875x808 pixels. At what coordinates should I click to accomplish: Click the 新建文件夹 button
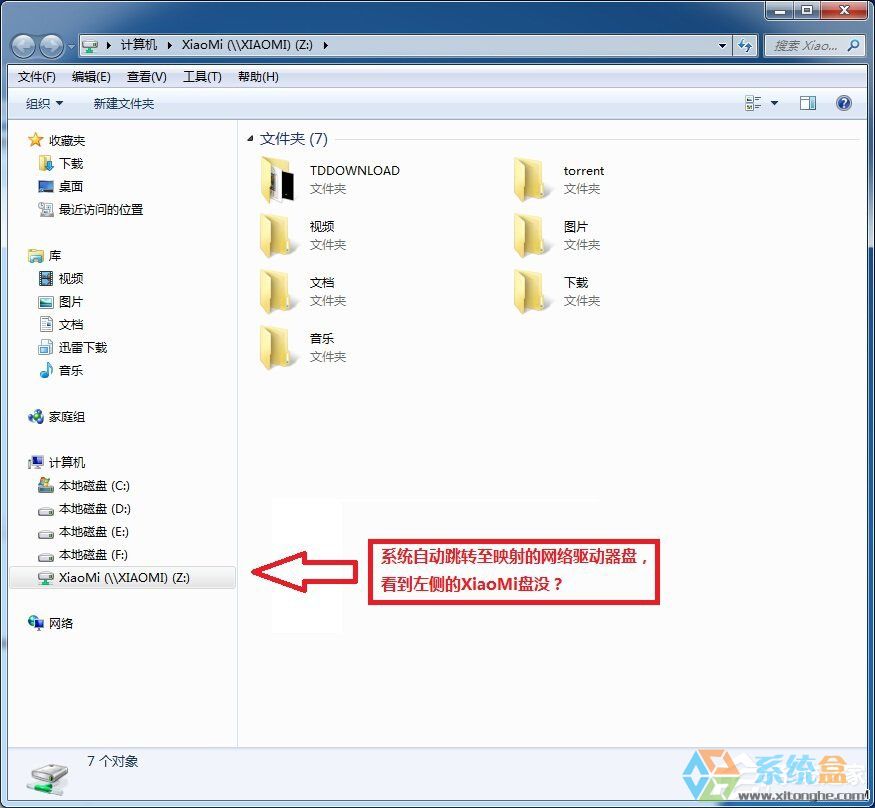(x=124, y=103)
